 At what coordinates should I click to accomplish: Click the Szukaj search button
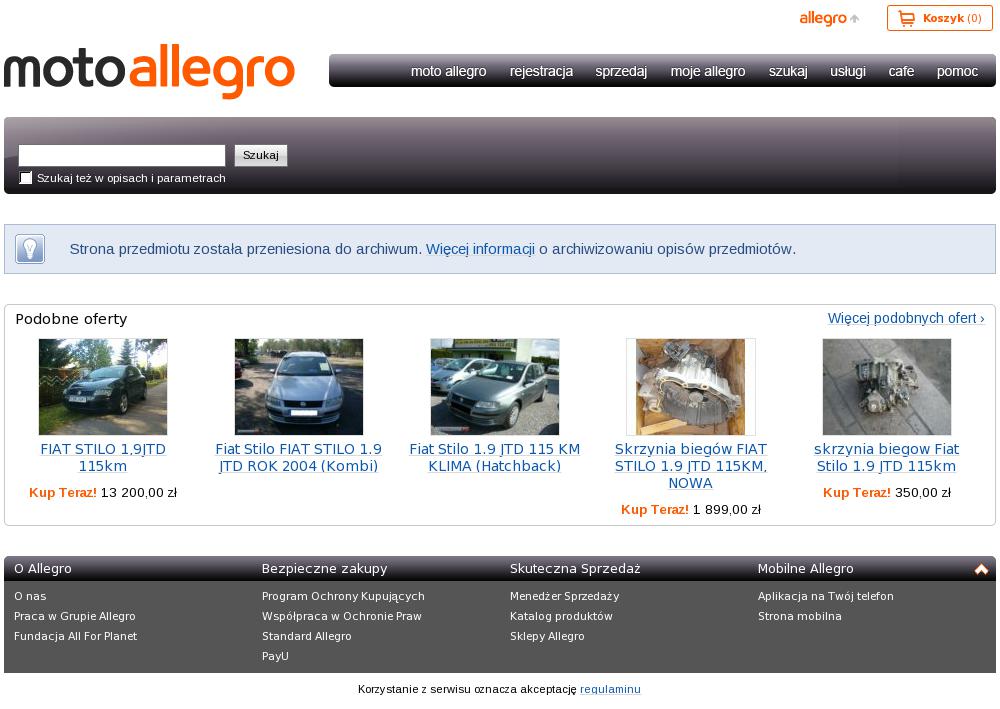(x=261, y=156)
